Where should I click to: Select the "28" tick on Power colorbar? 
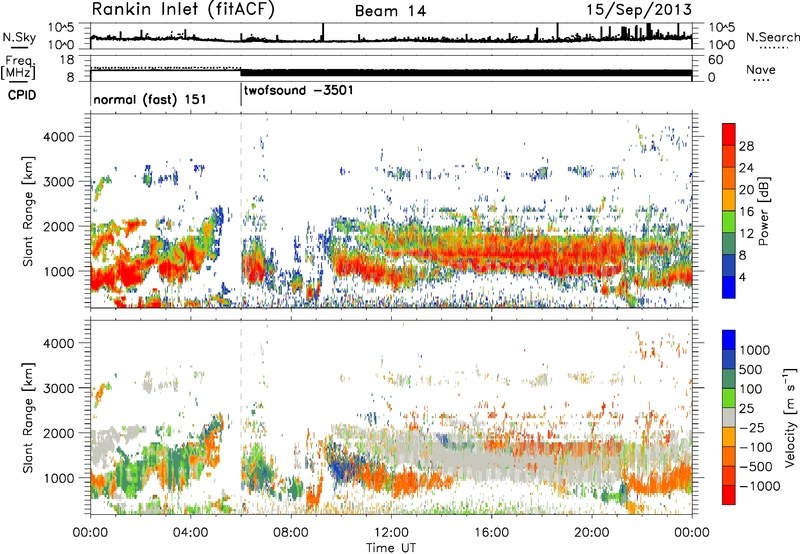[x=746, y=146]
